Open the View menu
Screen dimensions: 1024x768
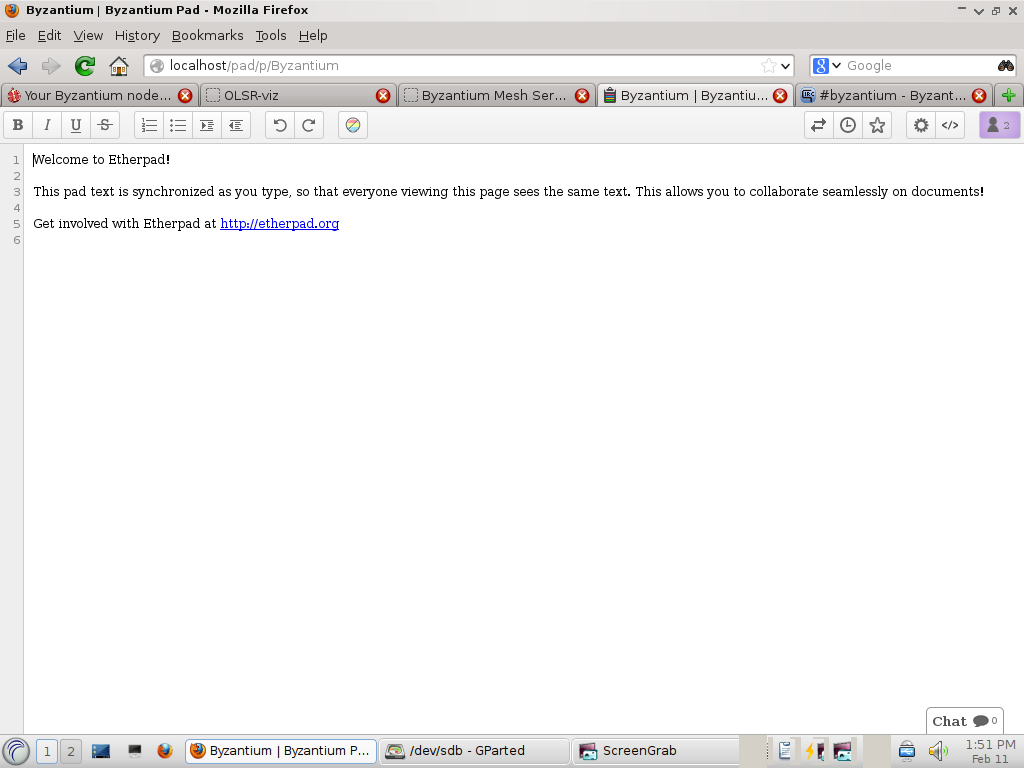tap(88, 35)
